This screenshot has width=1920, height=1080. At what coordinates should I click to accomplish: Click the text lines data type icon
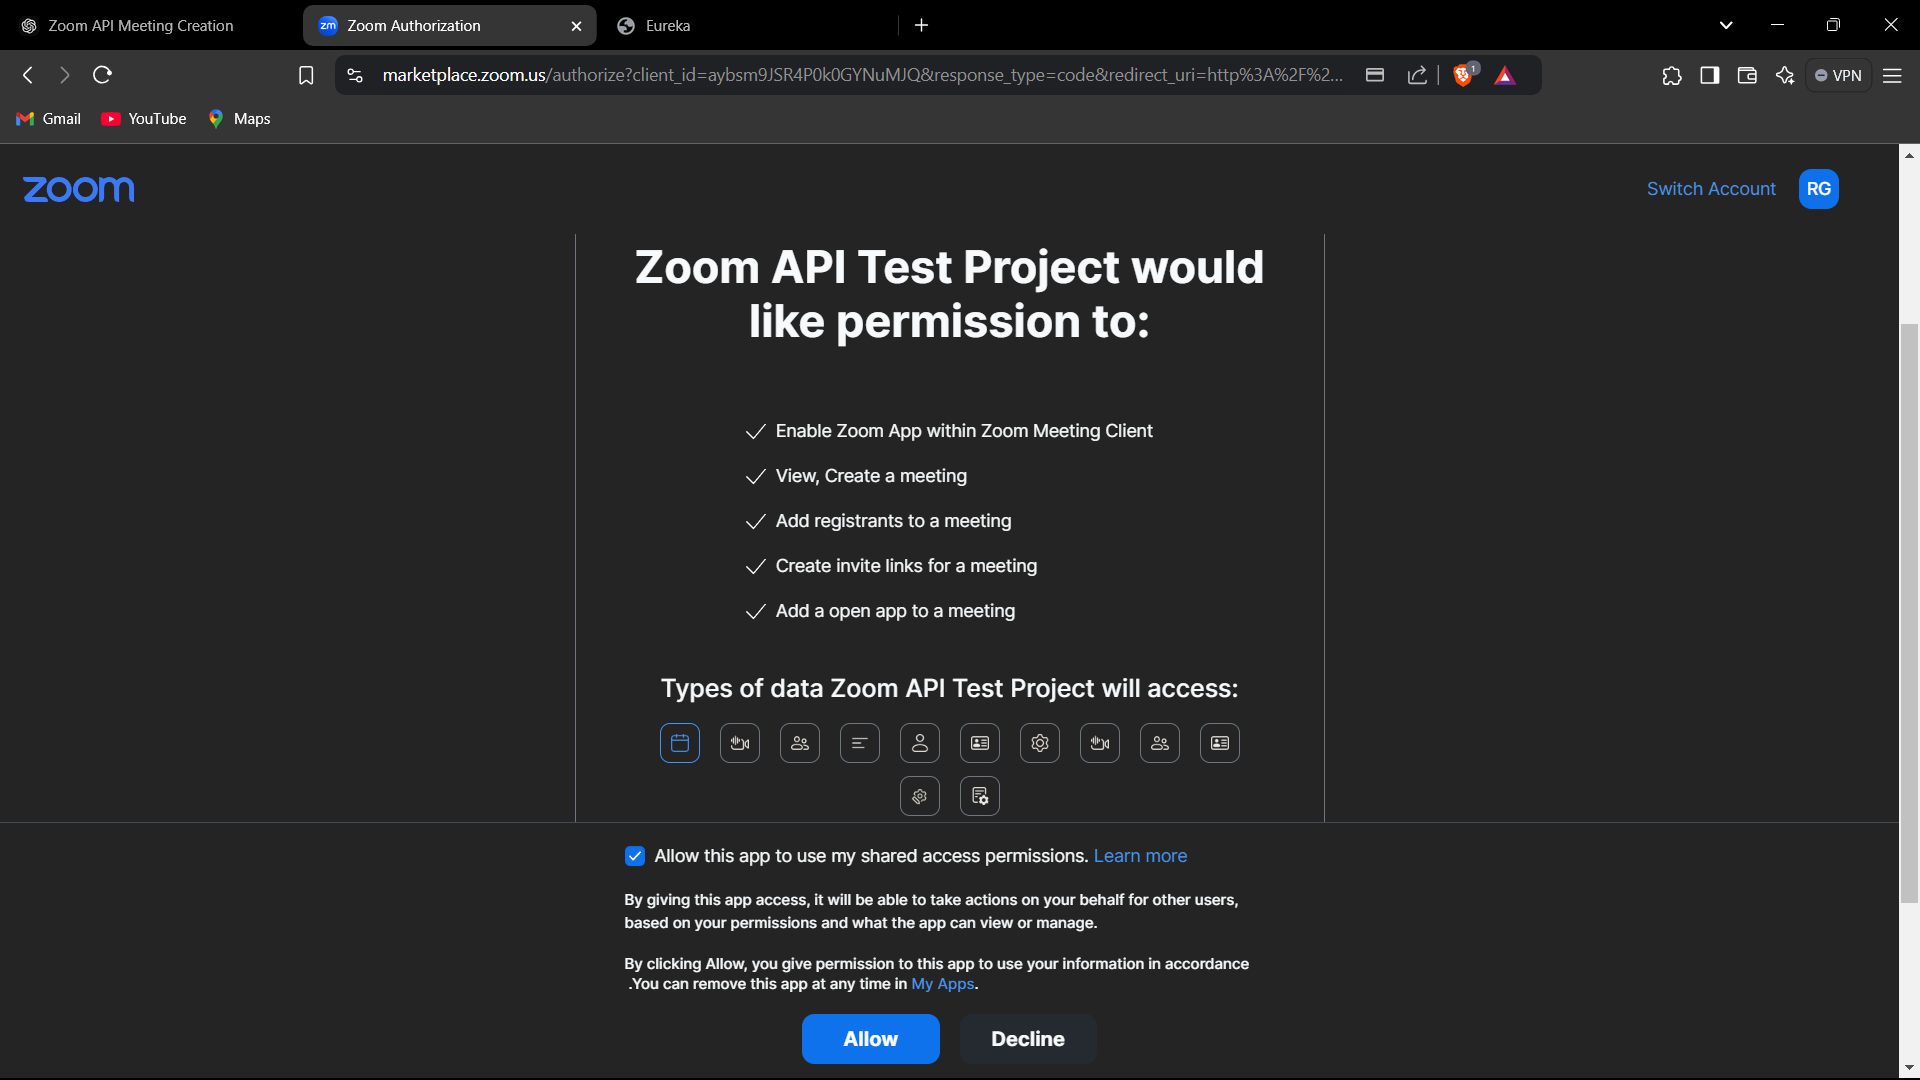[x=860, y=743]
